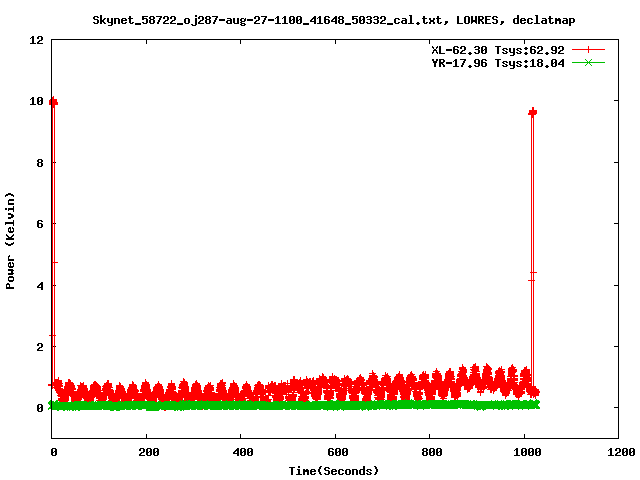Click the x-axis tick label 800
Viewport: 640px width, 480px height.
click(432, 452)
